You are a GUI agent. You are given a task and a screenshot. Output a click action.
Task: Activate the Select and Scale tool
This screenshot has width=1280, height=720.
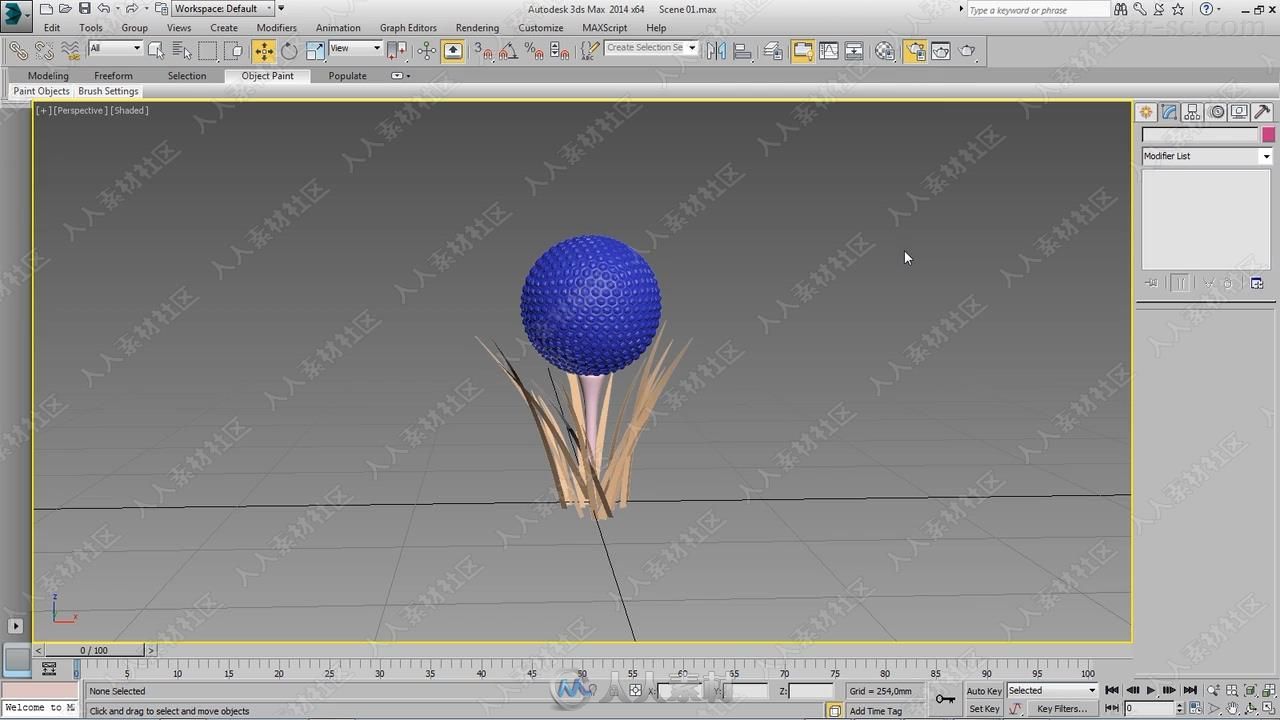pyautogui.click(x=315, y=50)
